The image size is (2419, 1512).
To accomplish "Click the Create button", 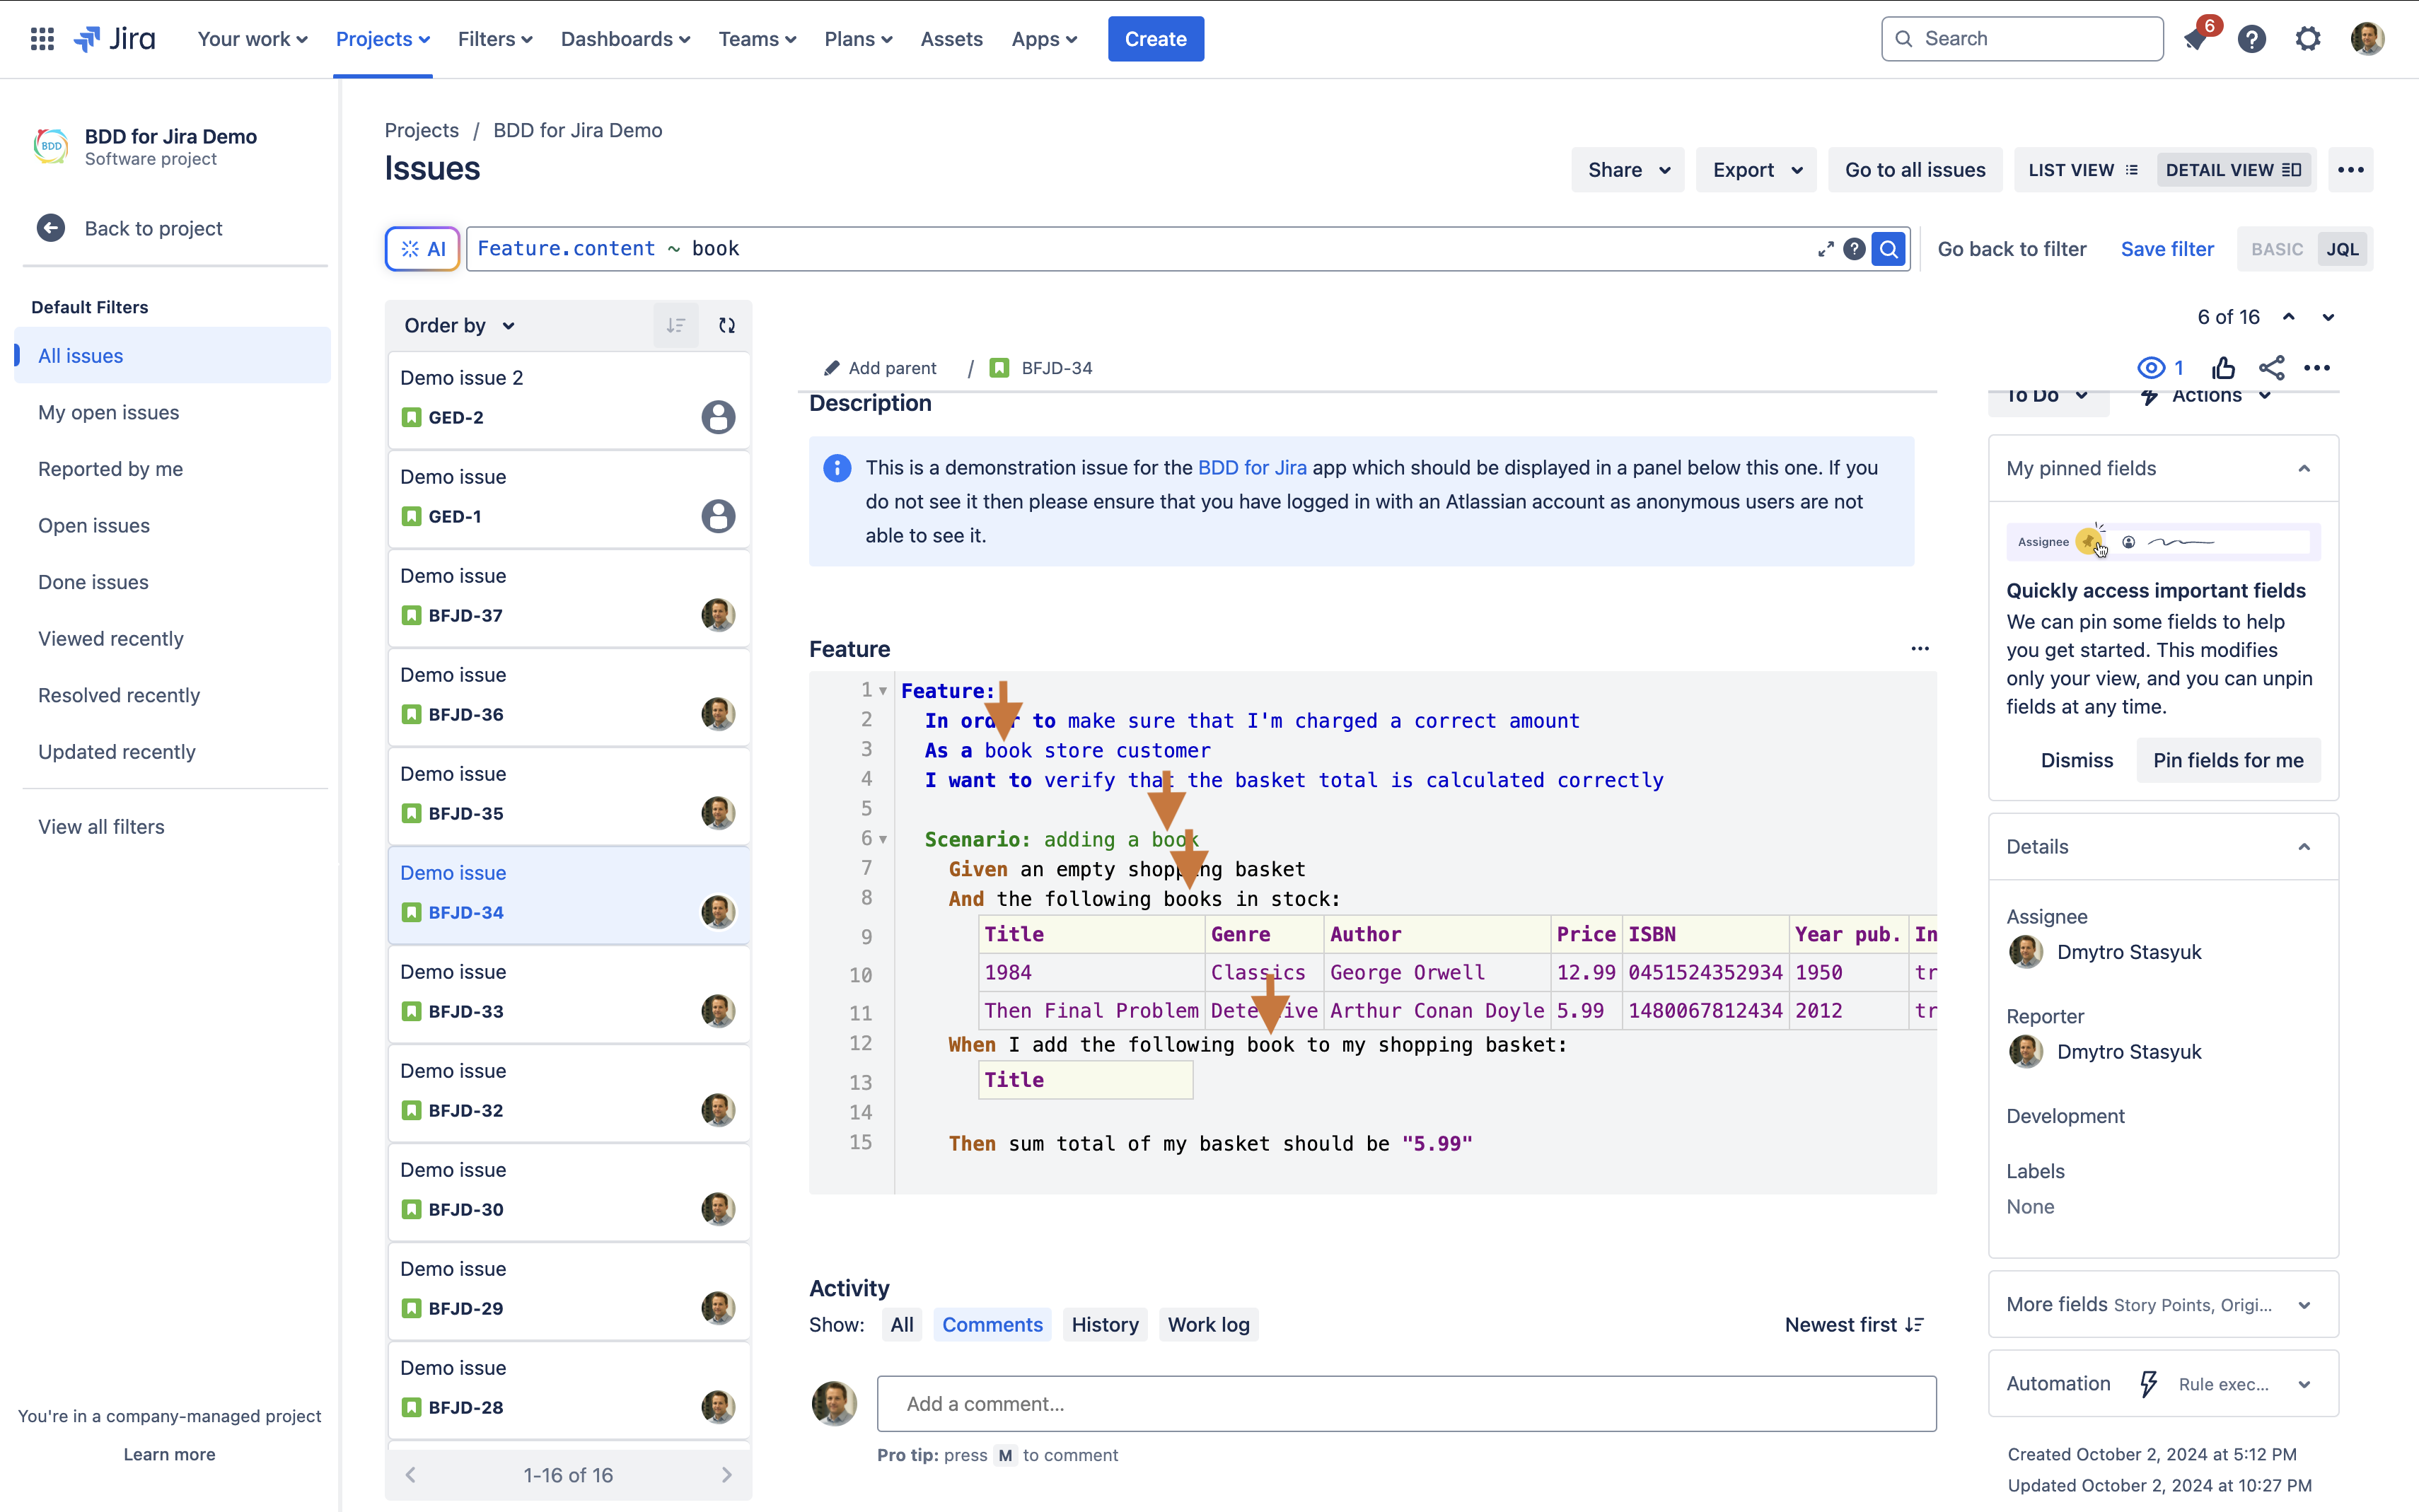I will 1155,39.
